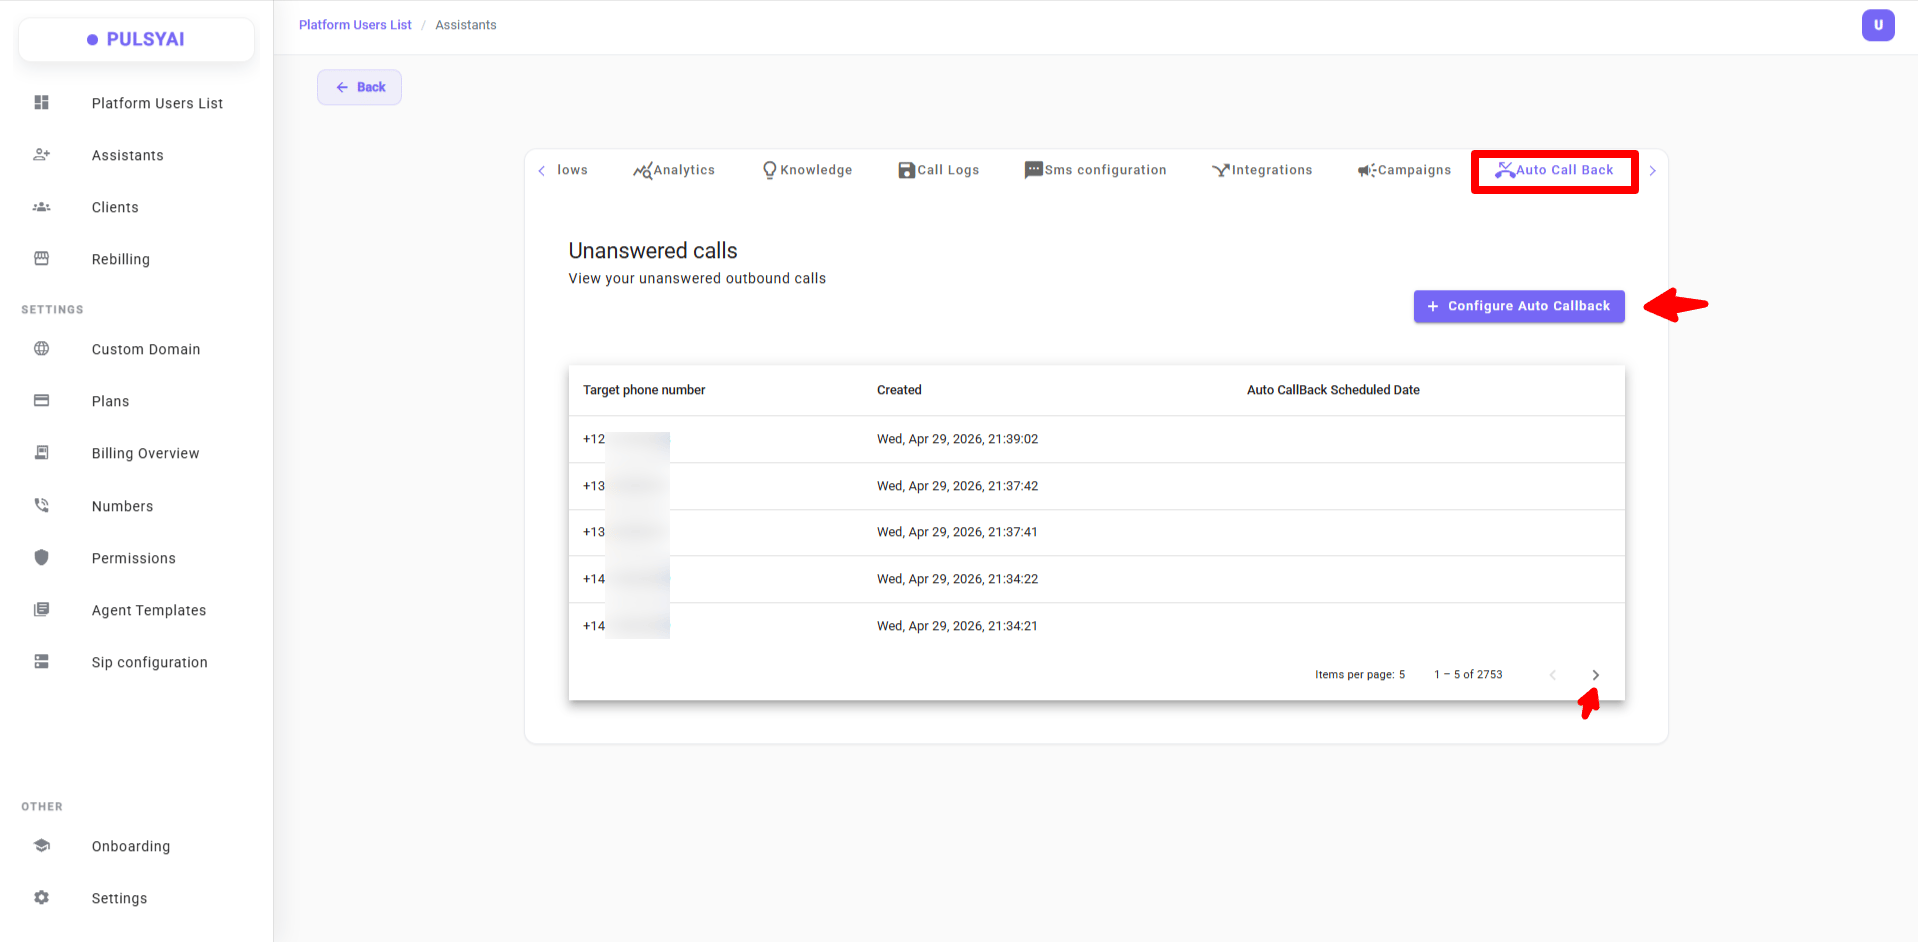Viewport: 1918px width, 942px height.
Task: Click the Knowledge lightbulb icon
Action: [x=769, y=170]
